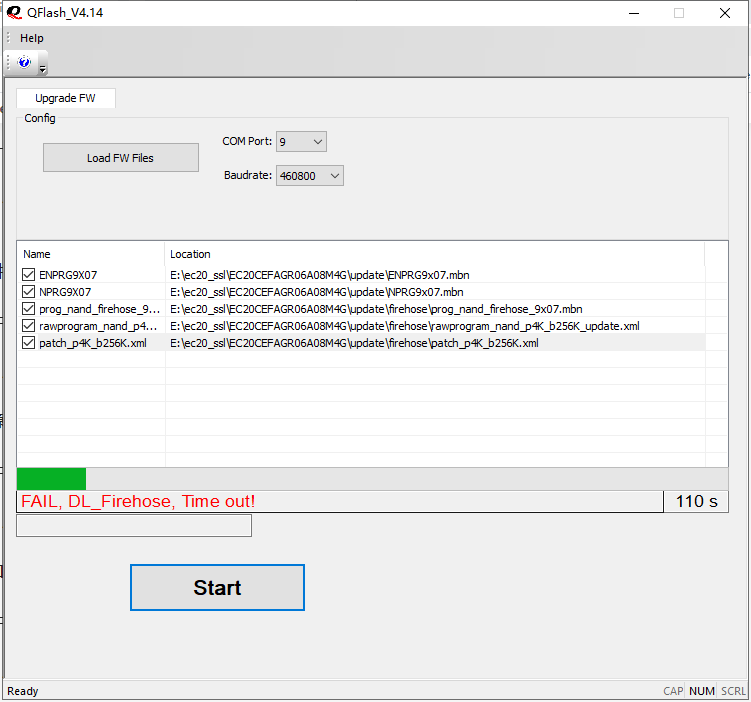This screenshot has width=751, height=702.
Task: Click the CAP indicator in status bar
Action: coord(673,691)
